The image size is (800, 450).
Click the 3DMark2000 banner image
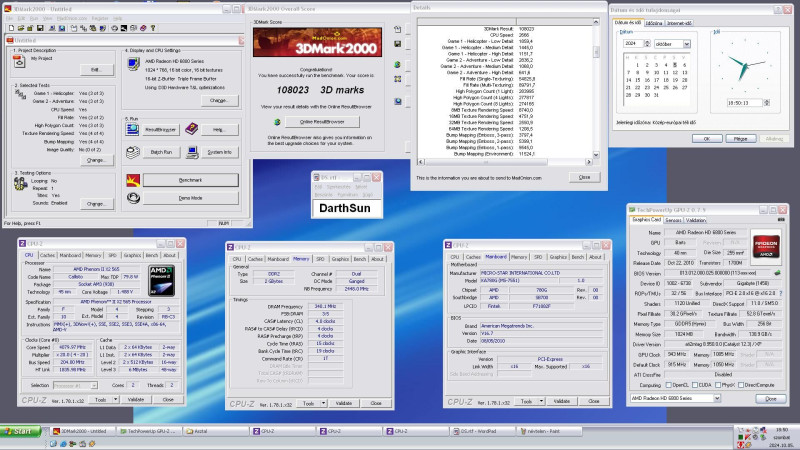317,42
